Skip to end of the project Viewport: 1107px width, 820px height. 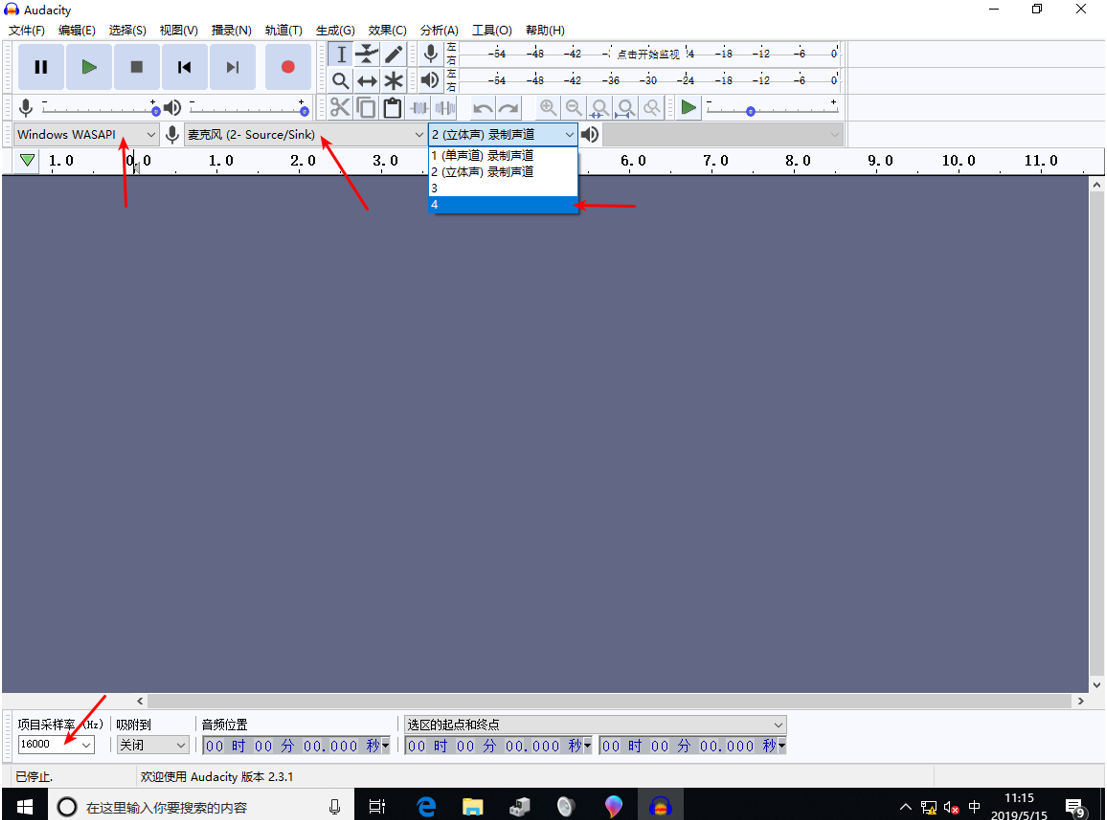(x=232, y=67)
